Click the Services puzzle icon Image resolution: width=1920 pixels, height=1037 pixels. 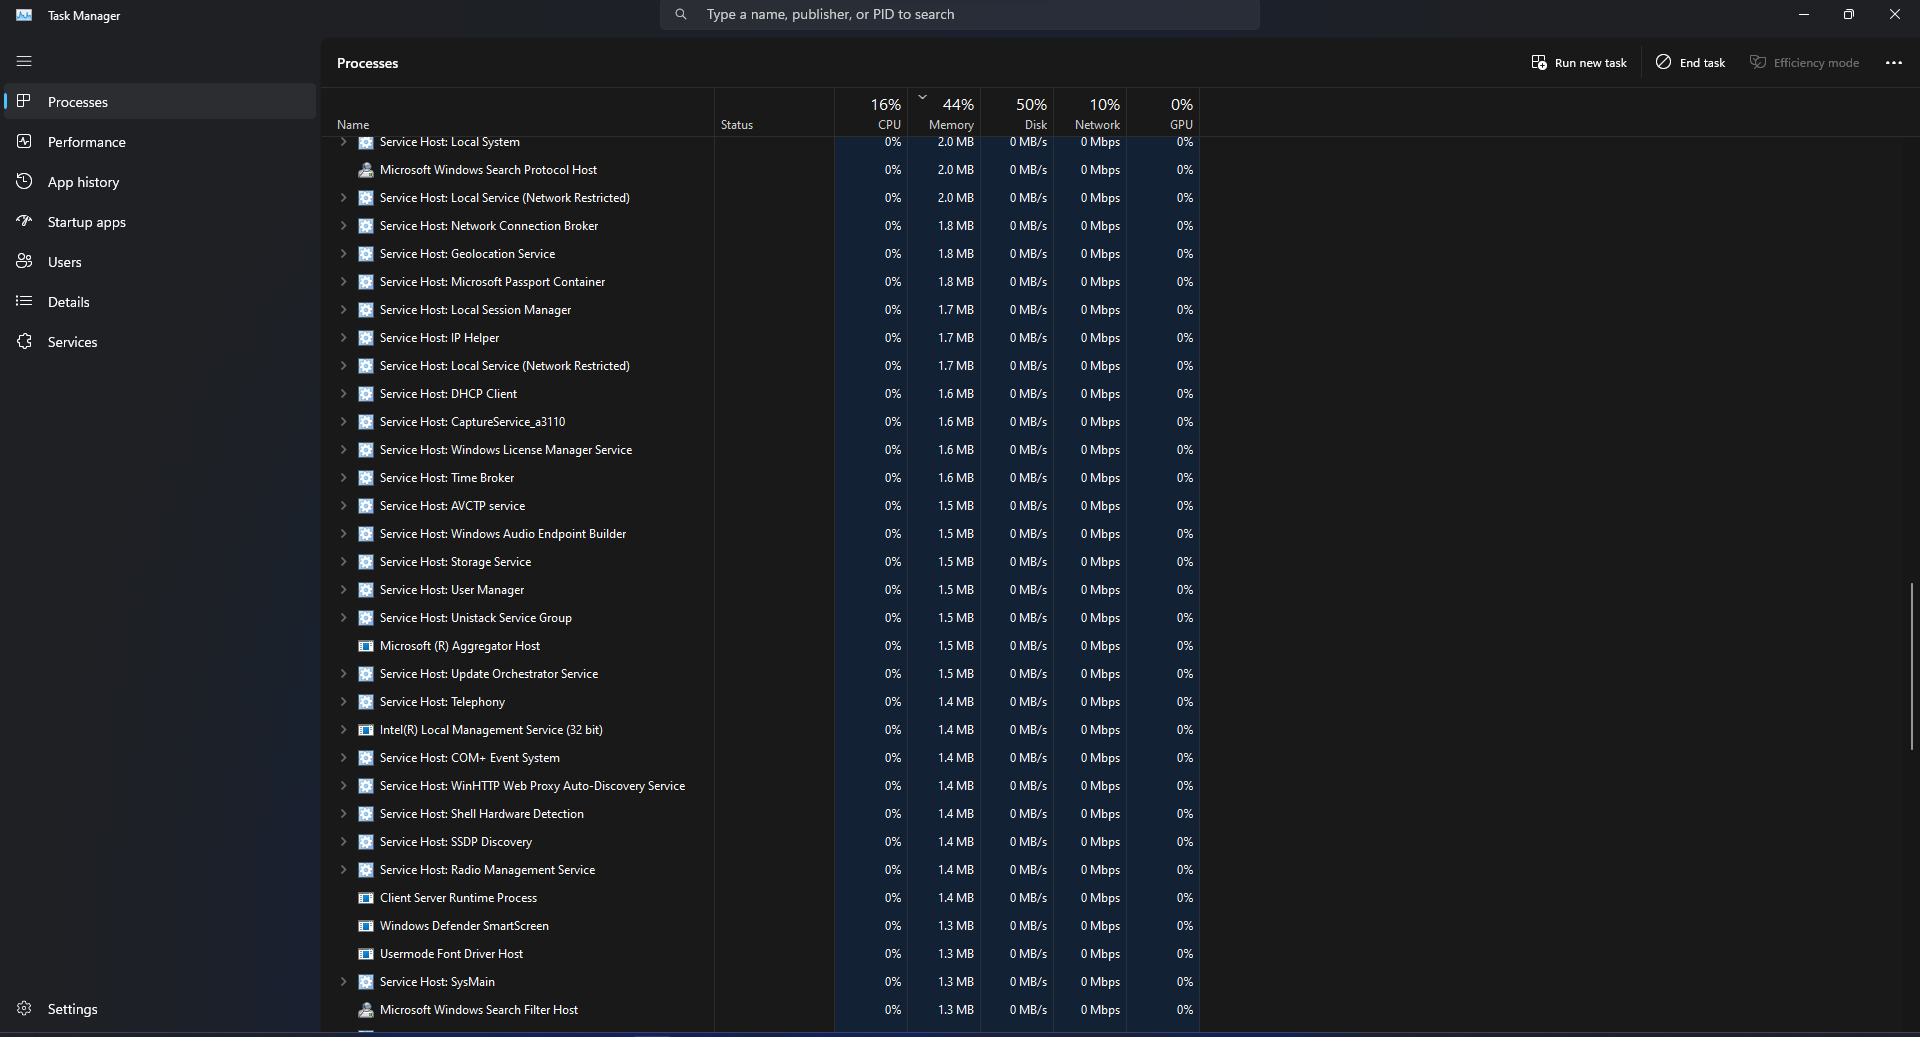pyautogui.click(x=24, y=342)
